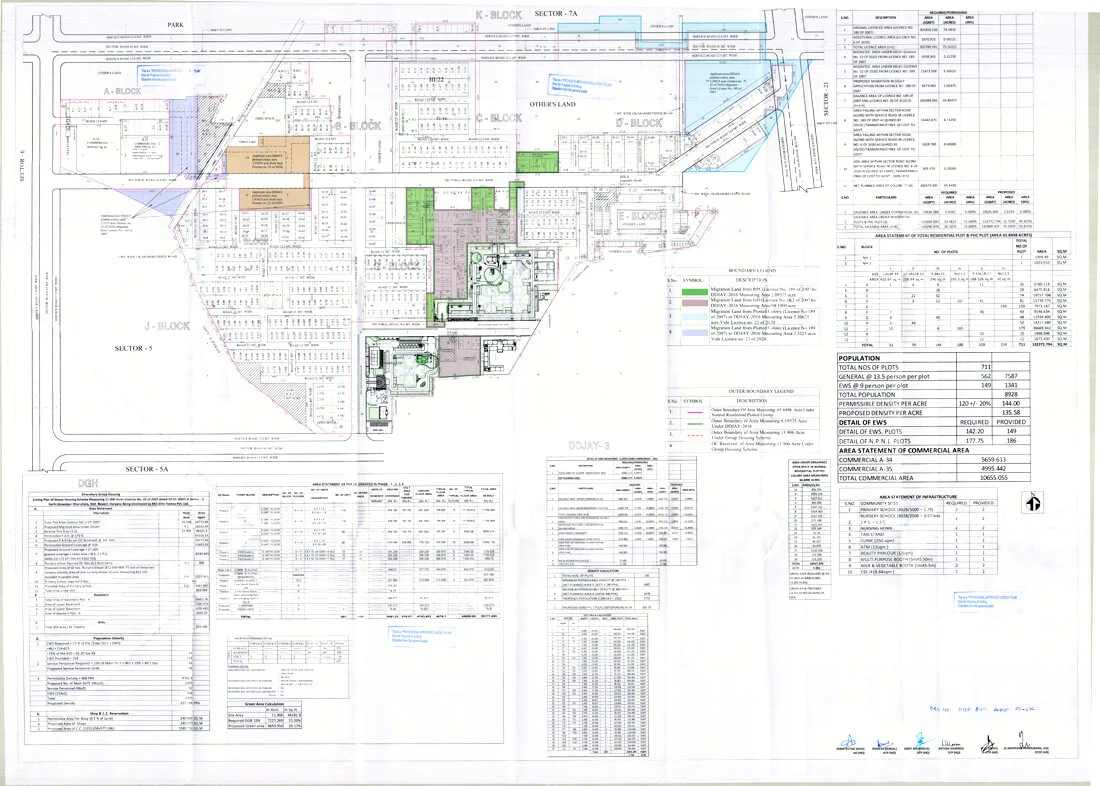Click the value '1341'

[1011, 385]
